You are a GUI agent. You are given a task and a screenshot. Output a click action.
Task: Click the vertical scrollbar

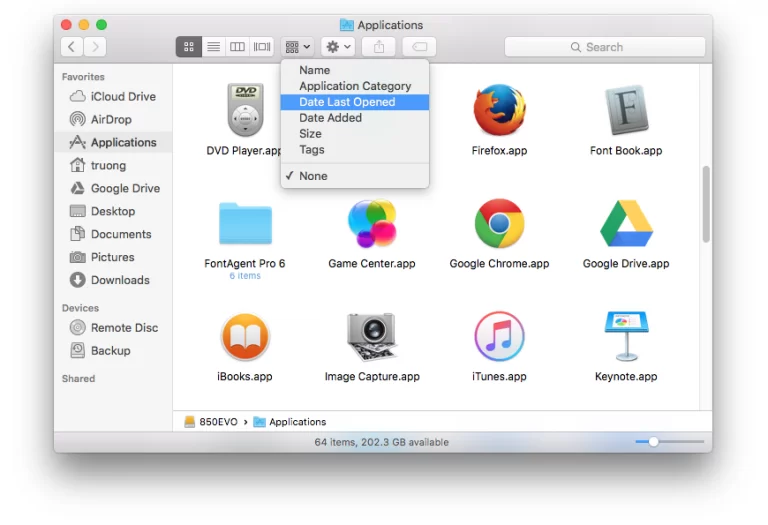[x=706, y=204]
